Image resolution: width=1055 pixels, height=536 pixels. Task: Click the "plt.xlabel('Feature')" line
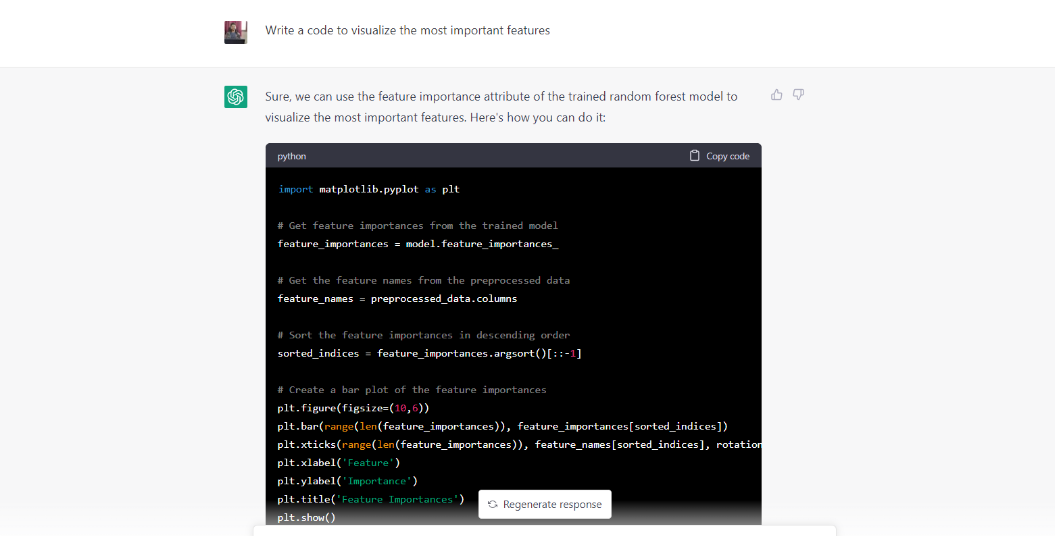click(338, 463)
